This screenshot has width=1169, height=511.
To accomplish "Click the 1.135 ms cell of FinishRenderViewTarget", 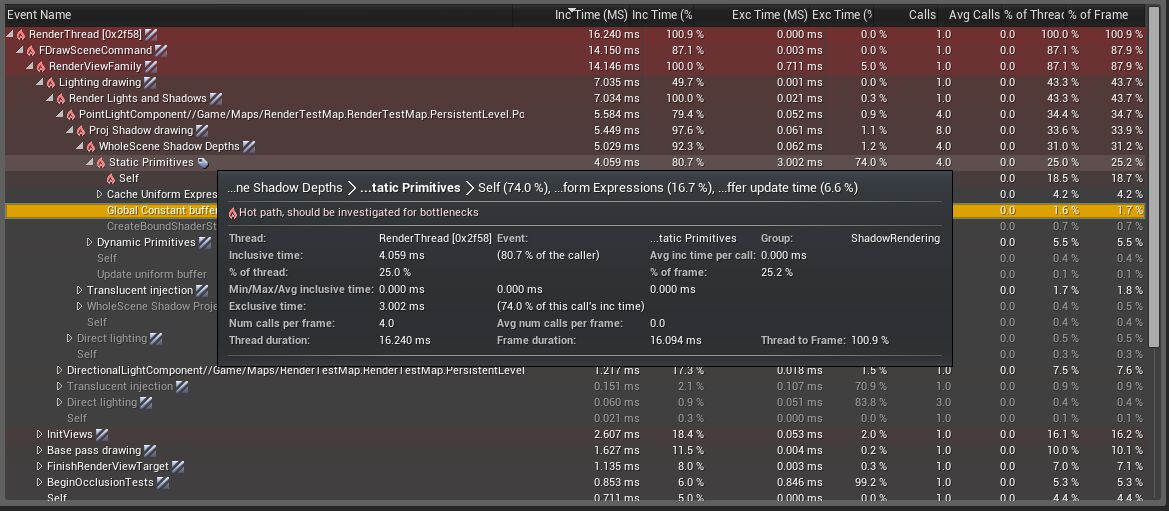I will pos(617,466).
